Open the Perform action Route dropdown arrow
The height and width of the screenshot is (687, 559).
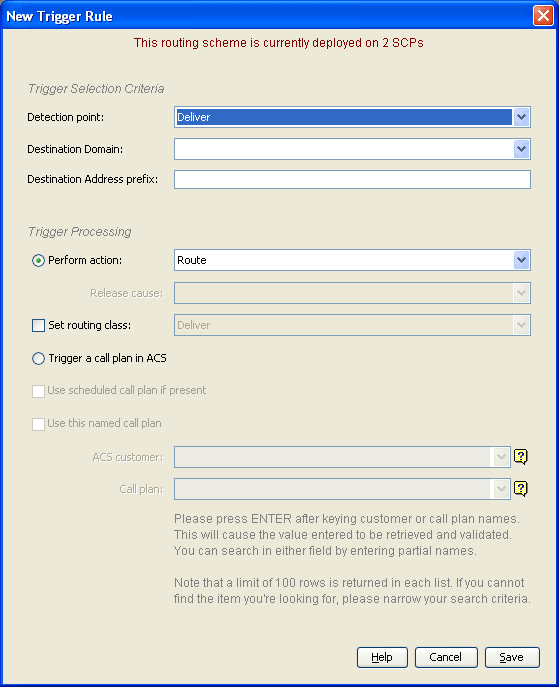point(521,260)
